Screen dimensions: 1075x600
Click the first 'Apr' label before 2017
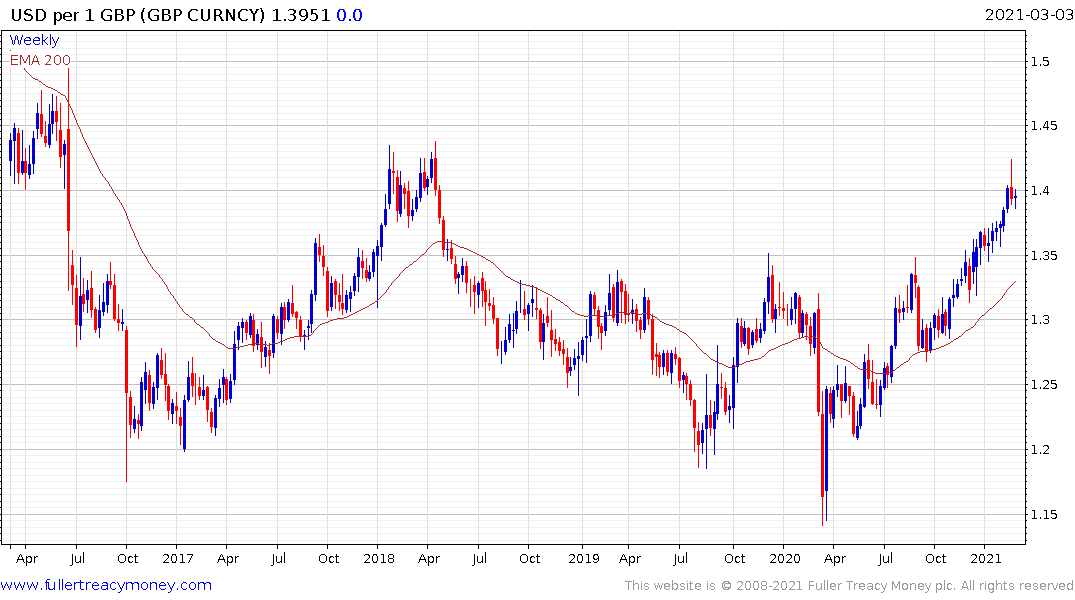click(x=27, y=559)
